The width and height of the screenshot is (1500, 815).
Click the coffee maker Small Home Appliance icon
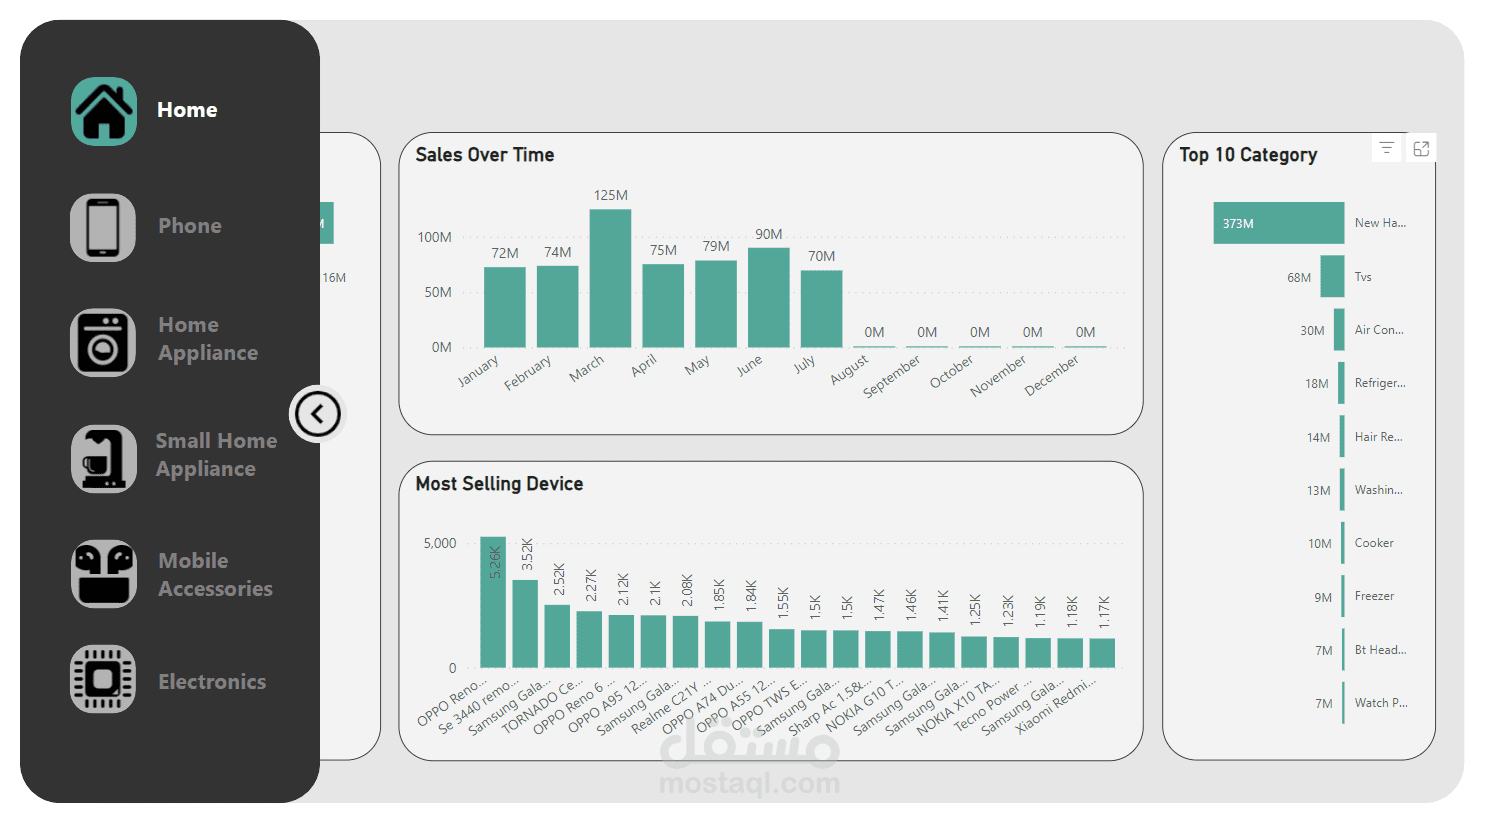pos(104,458)
